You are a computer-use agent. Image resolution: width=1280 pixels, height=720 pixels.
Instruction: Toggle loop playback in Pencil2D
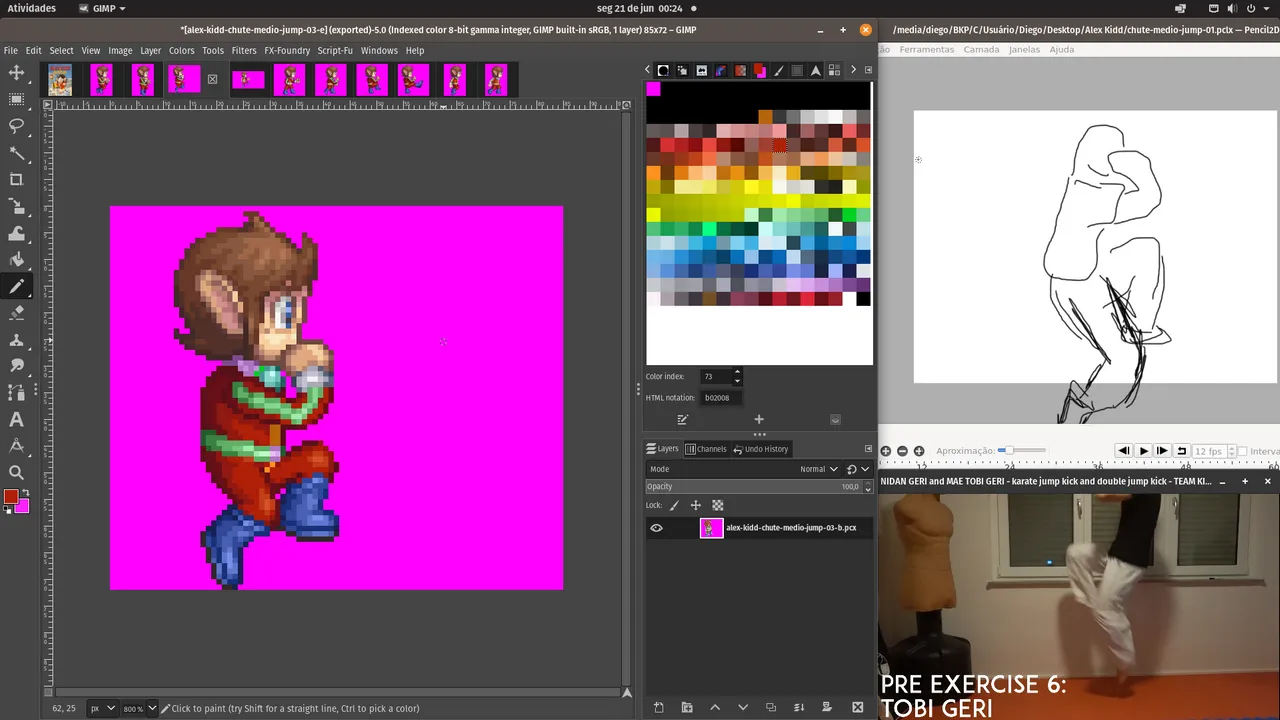click(x=1181, y=451)
